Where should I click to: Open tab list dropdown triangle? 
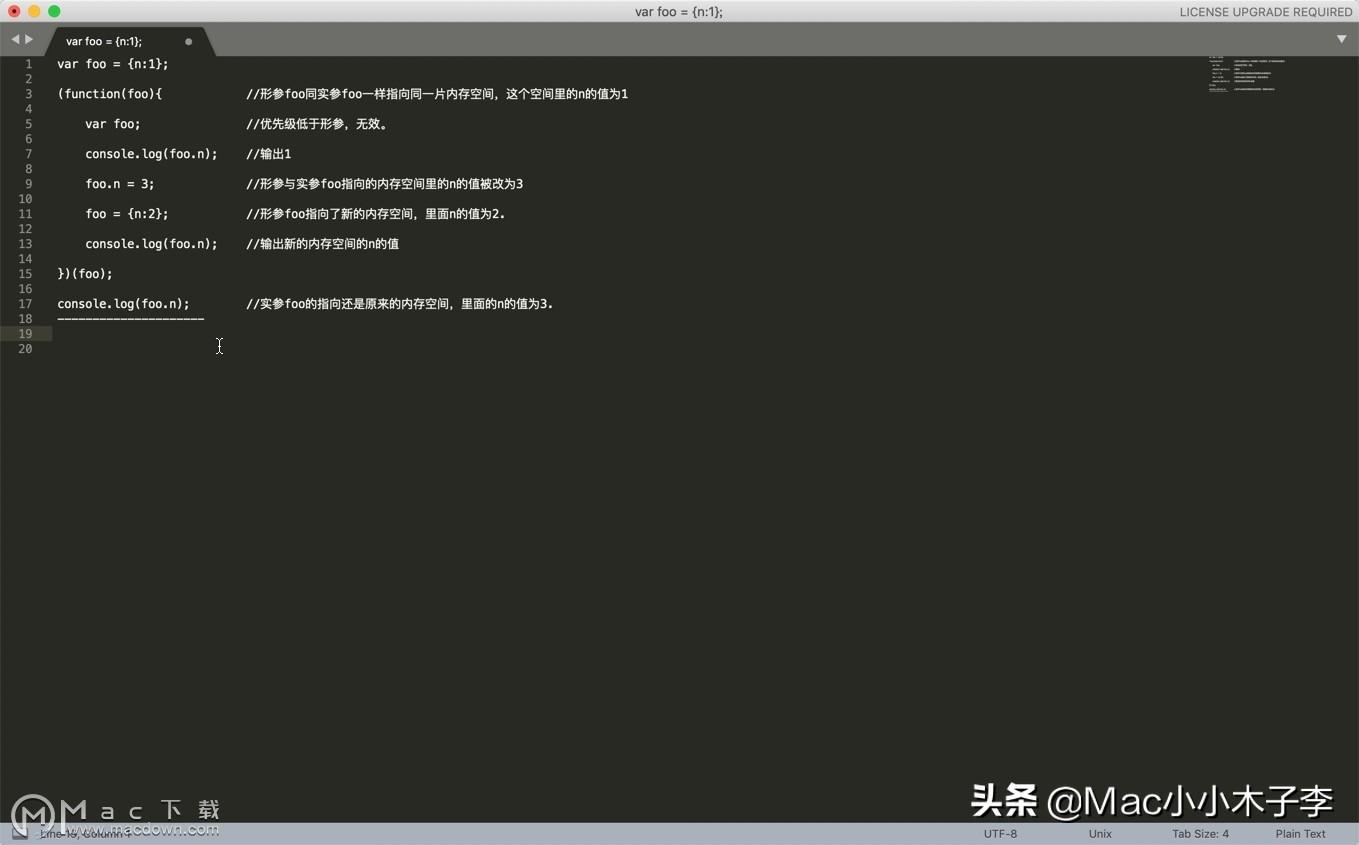[1341, 39]
